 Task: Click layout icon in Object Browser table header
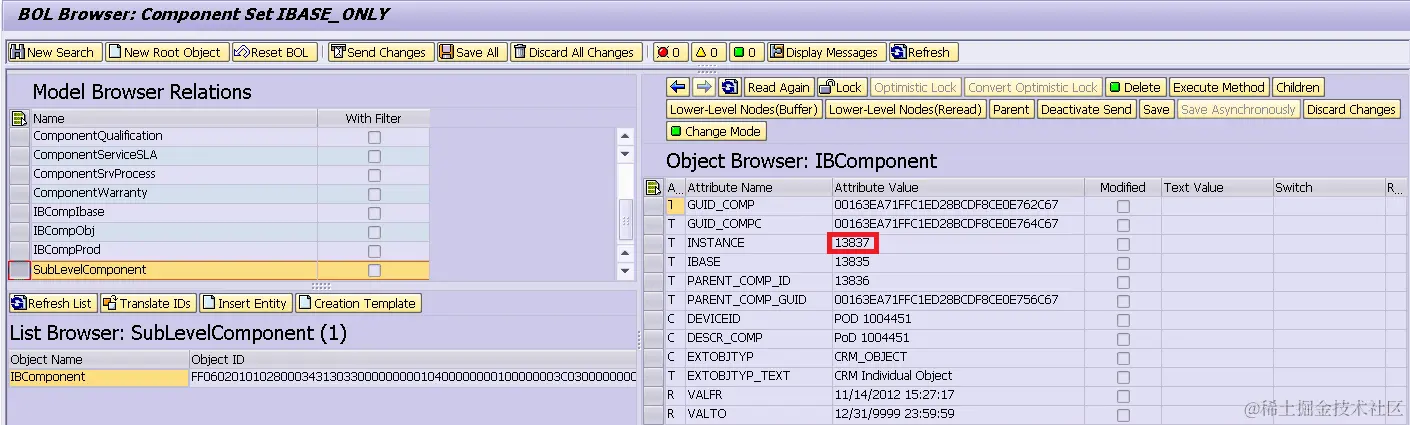pos(654,187)
